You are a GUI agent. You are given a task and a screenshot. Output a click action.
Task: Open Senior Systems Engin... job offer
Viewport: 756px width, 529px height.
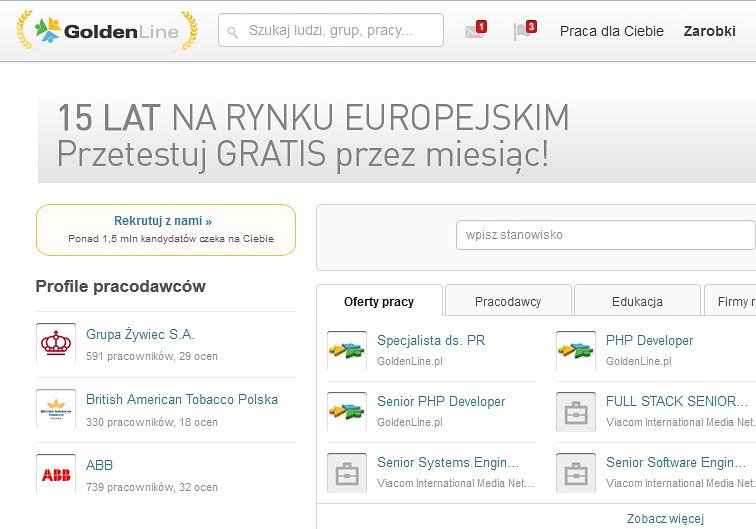pyautogui.click(x=448, y=462)
